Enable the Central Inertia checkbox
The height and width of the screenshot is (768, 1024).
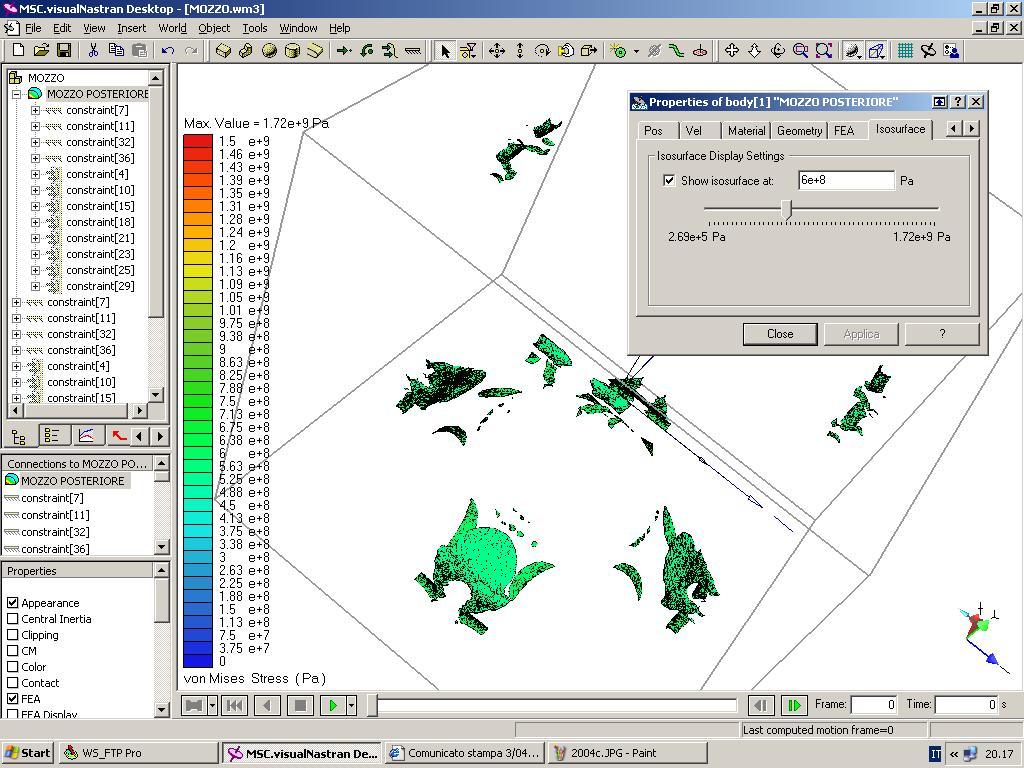pyautogui.click(x=12, y=618)
